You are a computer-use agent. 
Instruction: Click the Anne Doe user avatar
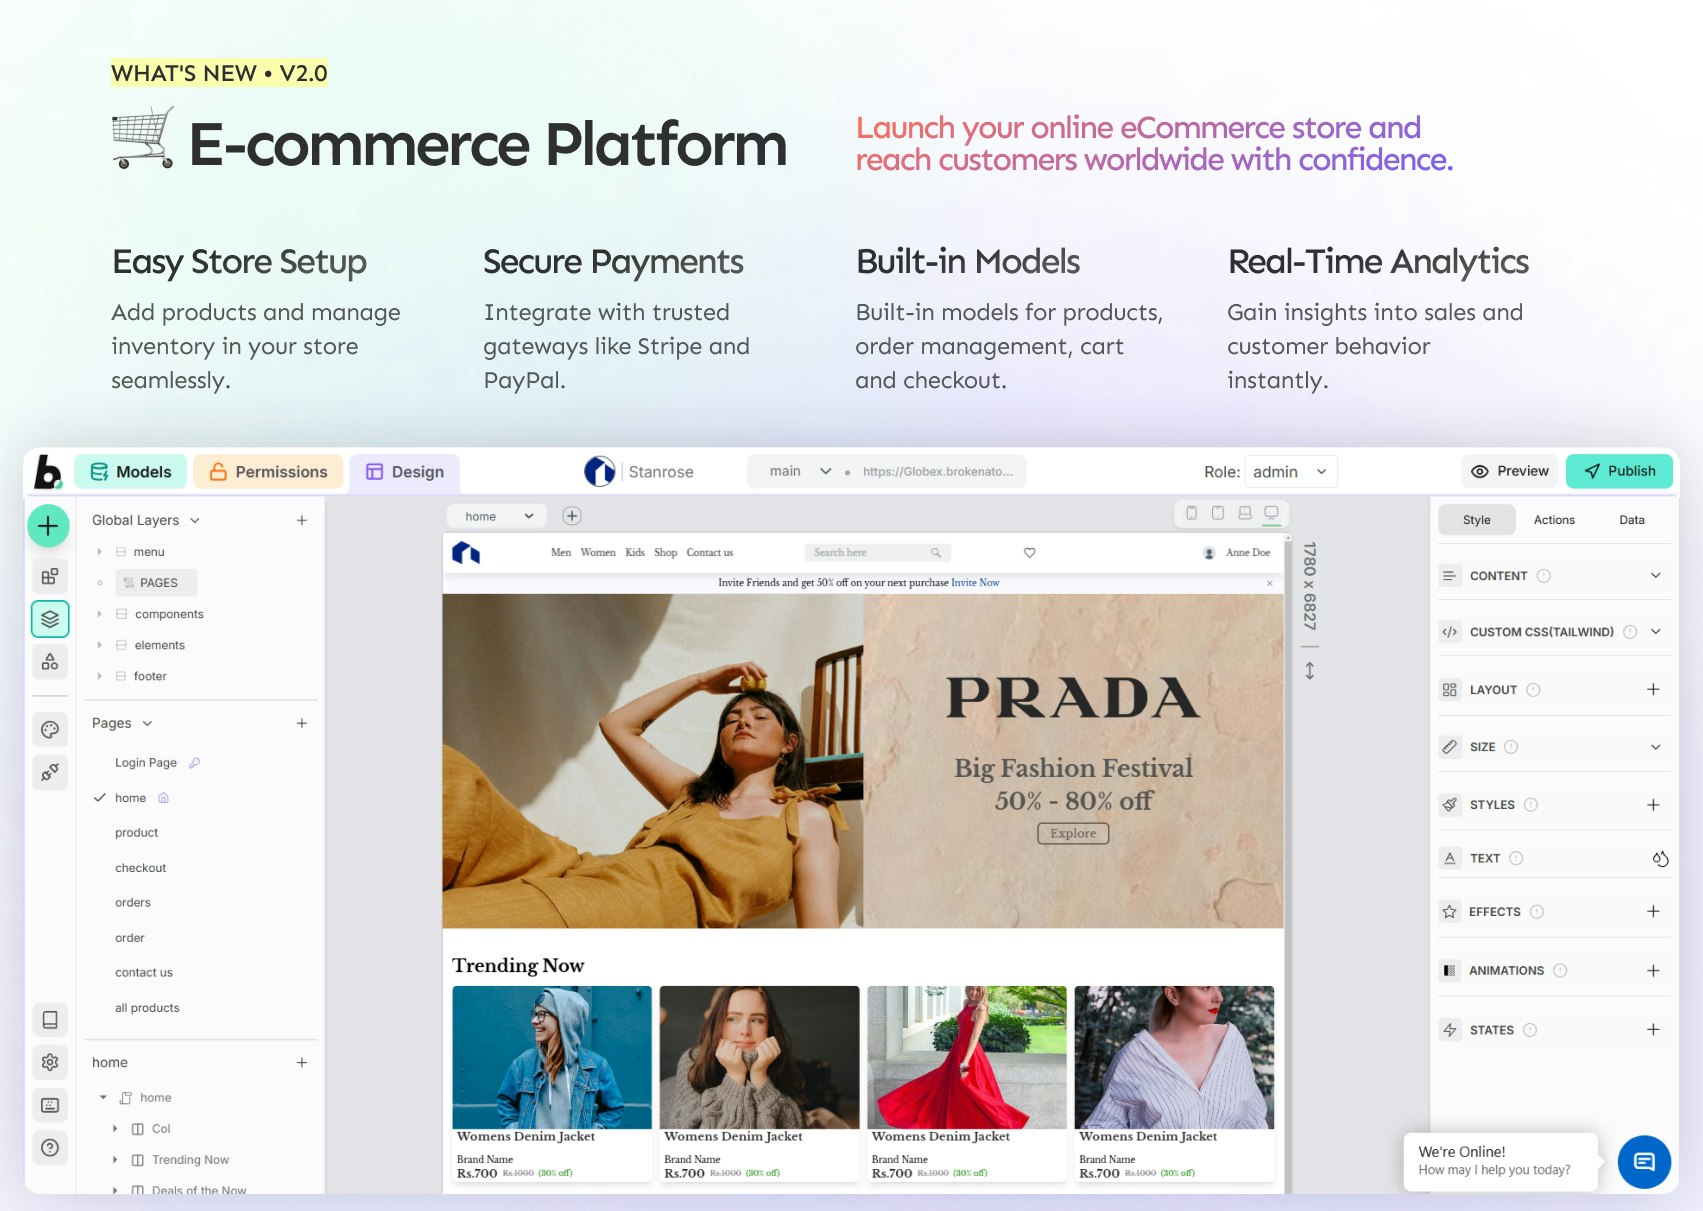click(x=1209, y=553)
